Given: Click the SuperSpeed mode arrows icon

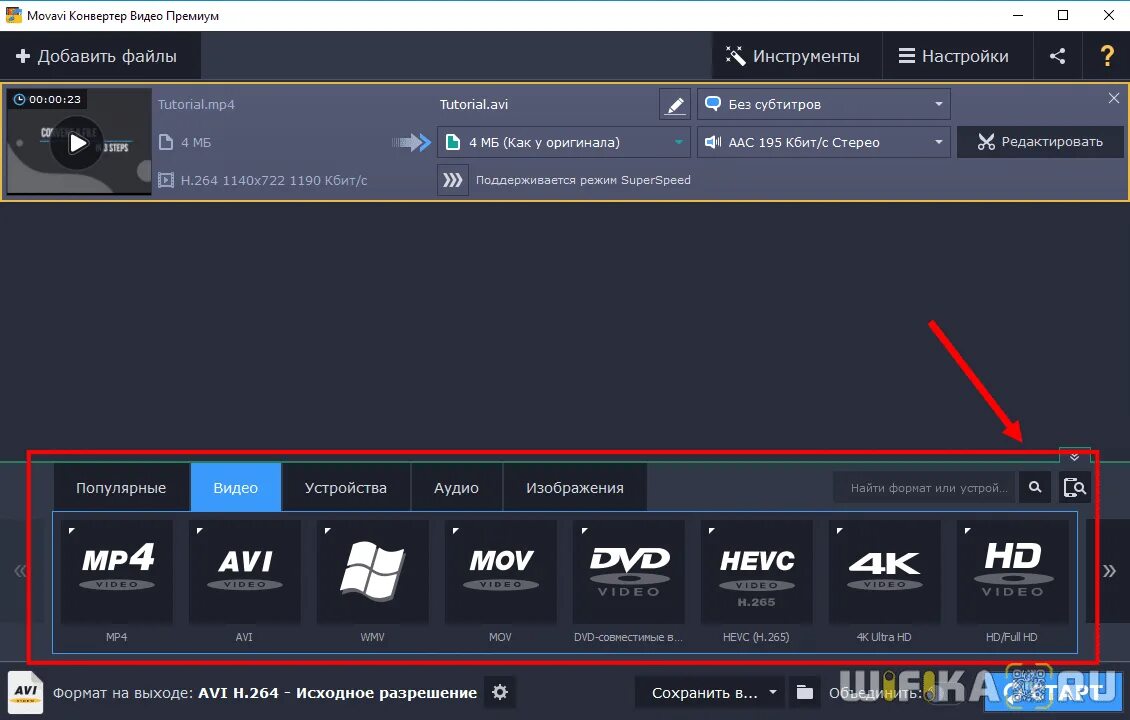Looking at the screenshot, I should tap(453, 180).
